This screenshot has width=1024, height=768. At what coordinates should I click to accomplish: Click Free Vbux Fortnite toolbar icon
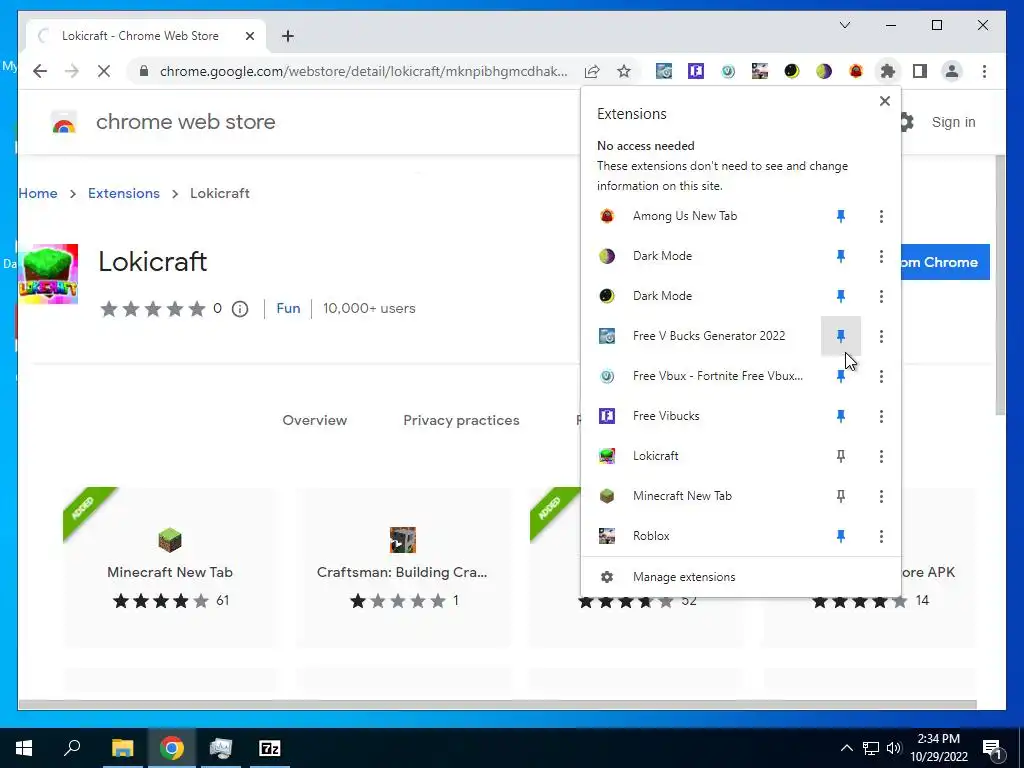728,71
